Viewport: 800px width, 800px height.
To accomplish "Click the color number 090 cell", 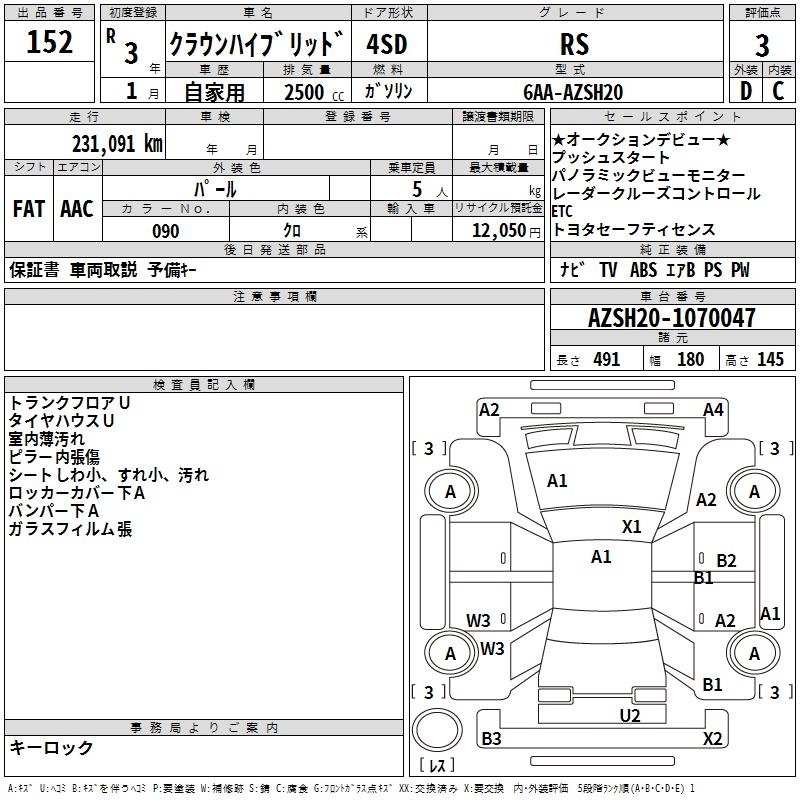I will (166, 231).
